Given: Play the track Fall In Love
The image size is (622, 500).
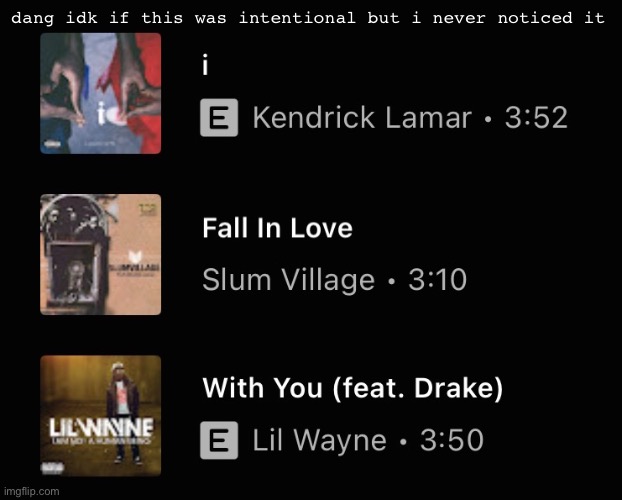Looking at the screenshot, I should click(x=277, y=228).
